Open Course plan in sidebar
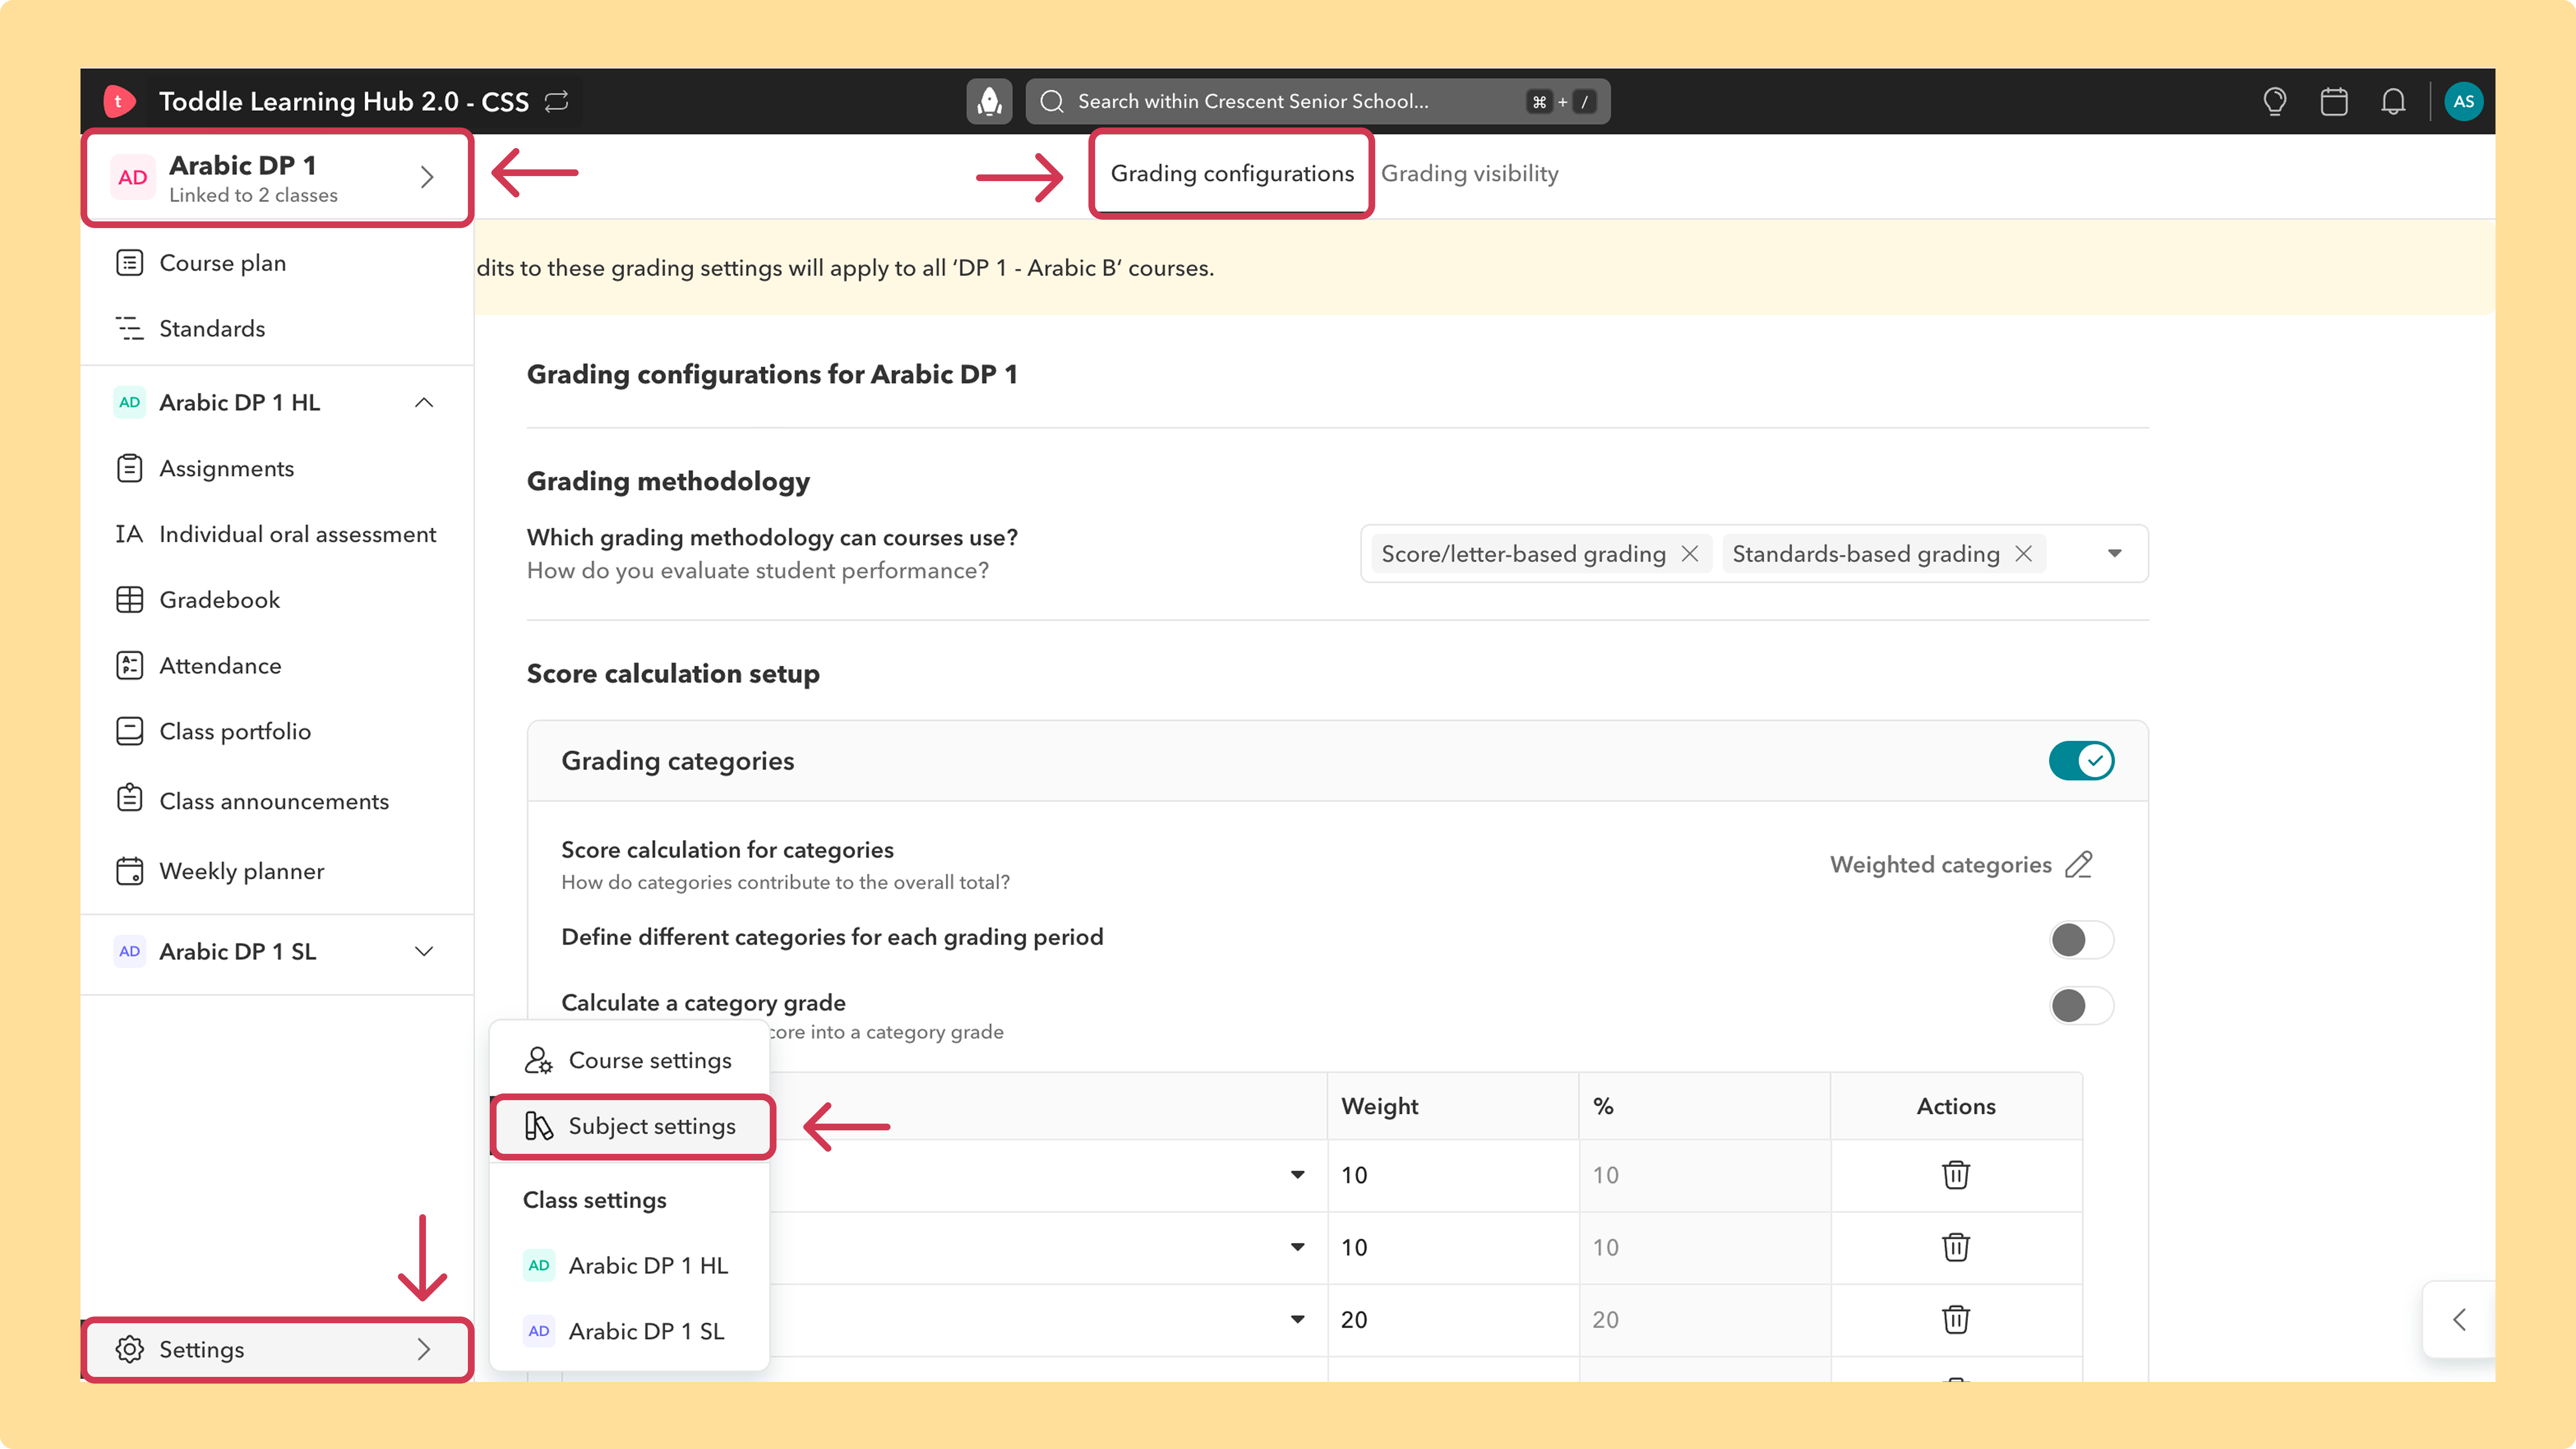The width and height of the screenshot is (2576, 1449). click(x=277, y=263)
